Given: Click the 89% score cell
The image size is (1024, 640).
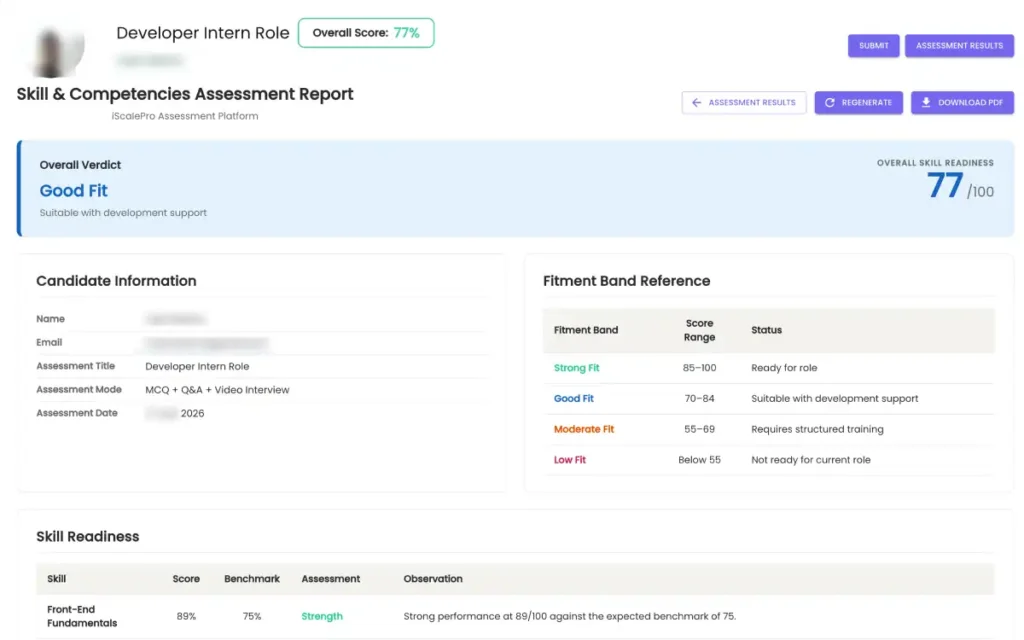Looking at the screenshot, I should point(186,616).
